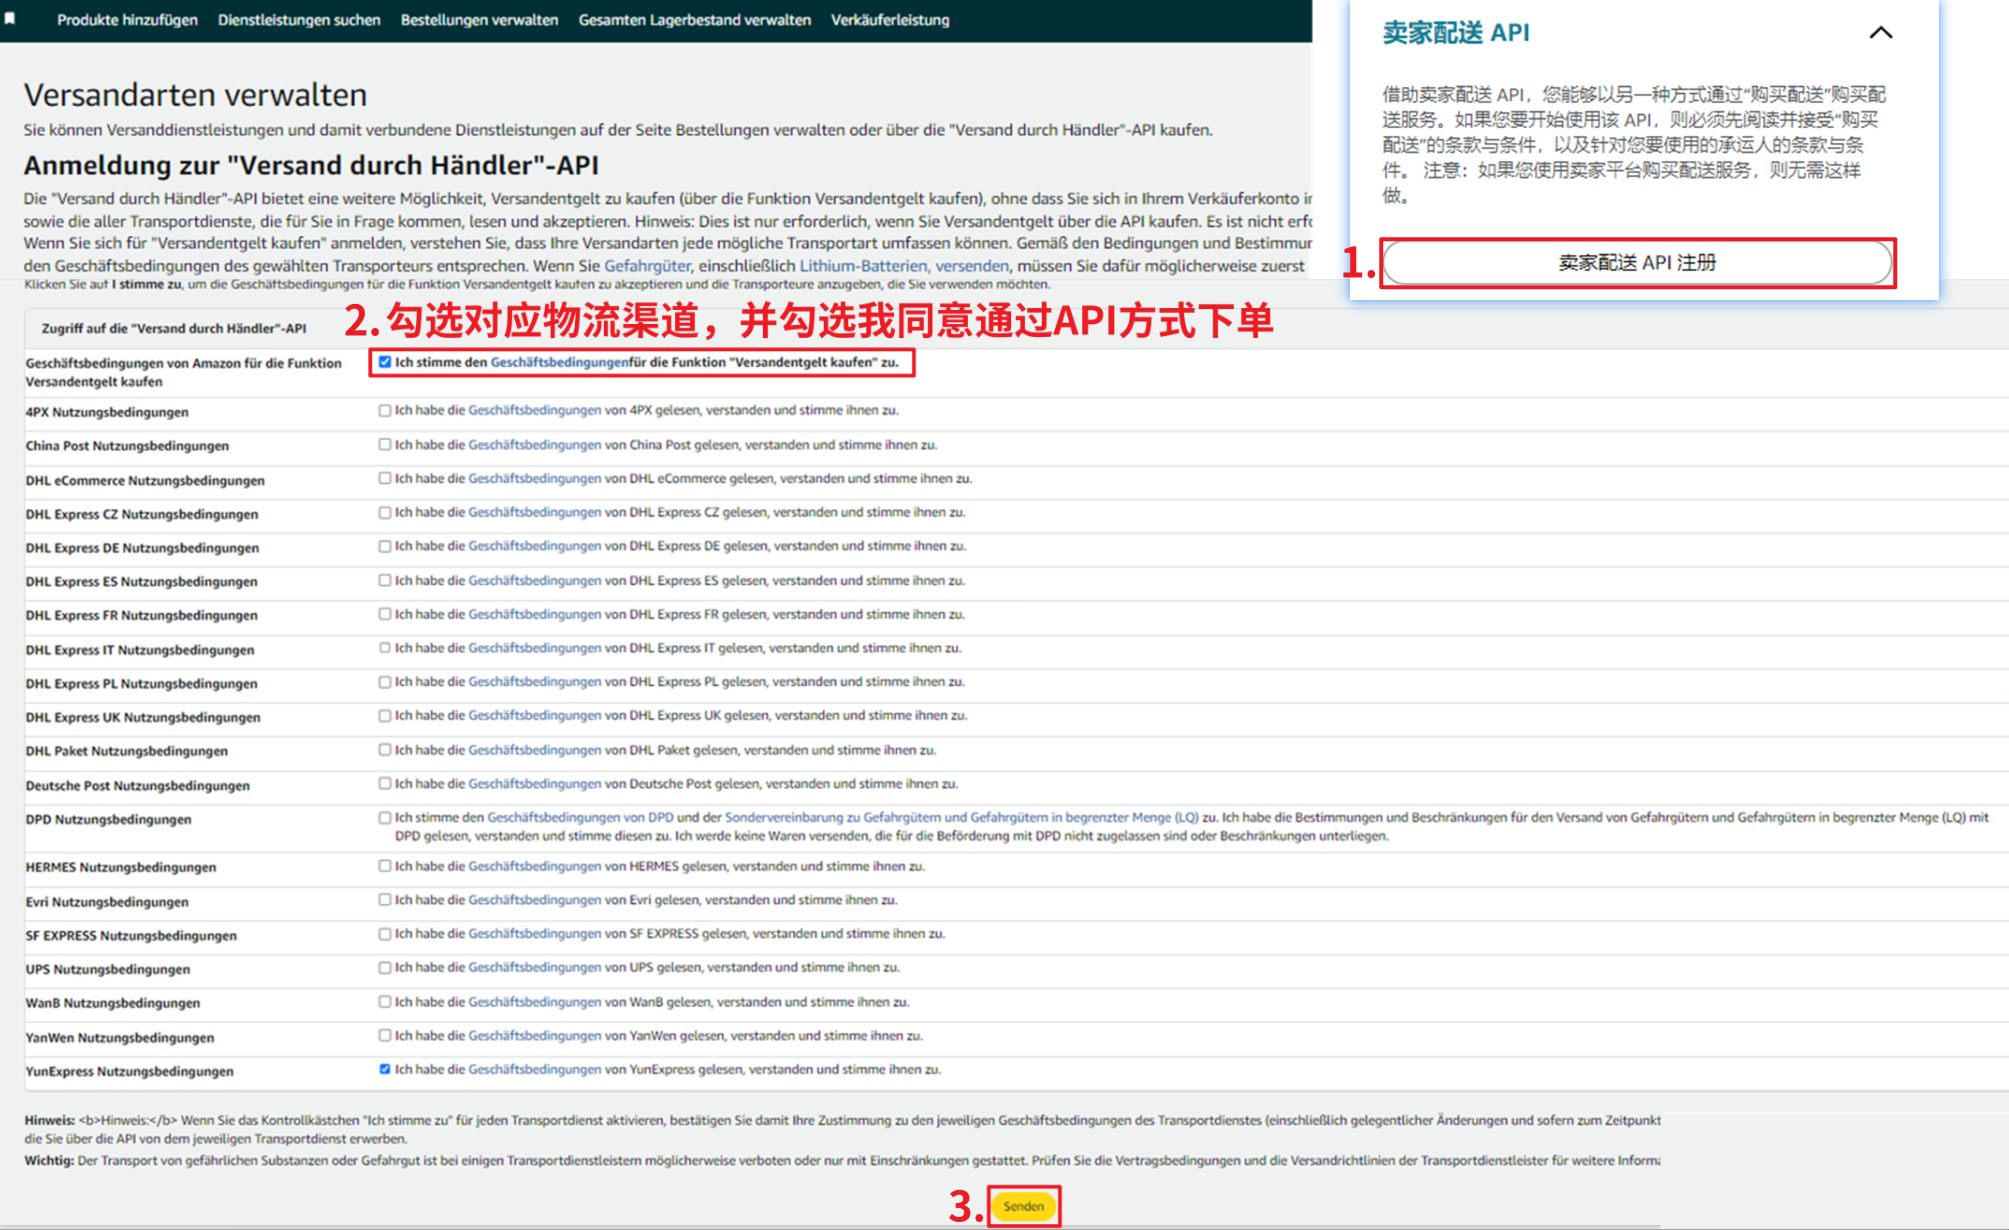This screenshot has width=2009, height=1230.
Task: Uncheck Versandentgelt kaufen agreement checkbox
Action: click(x=385, y=362)
